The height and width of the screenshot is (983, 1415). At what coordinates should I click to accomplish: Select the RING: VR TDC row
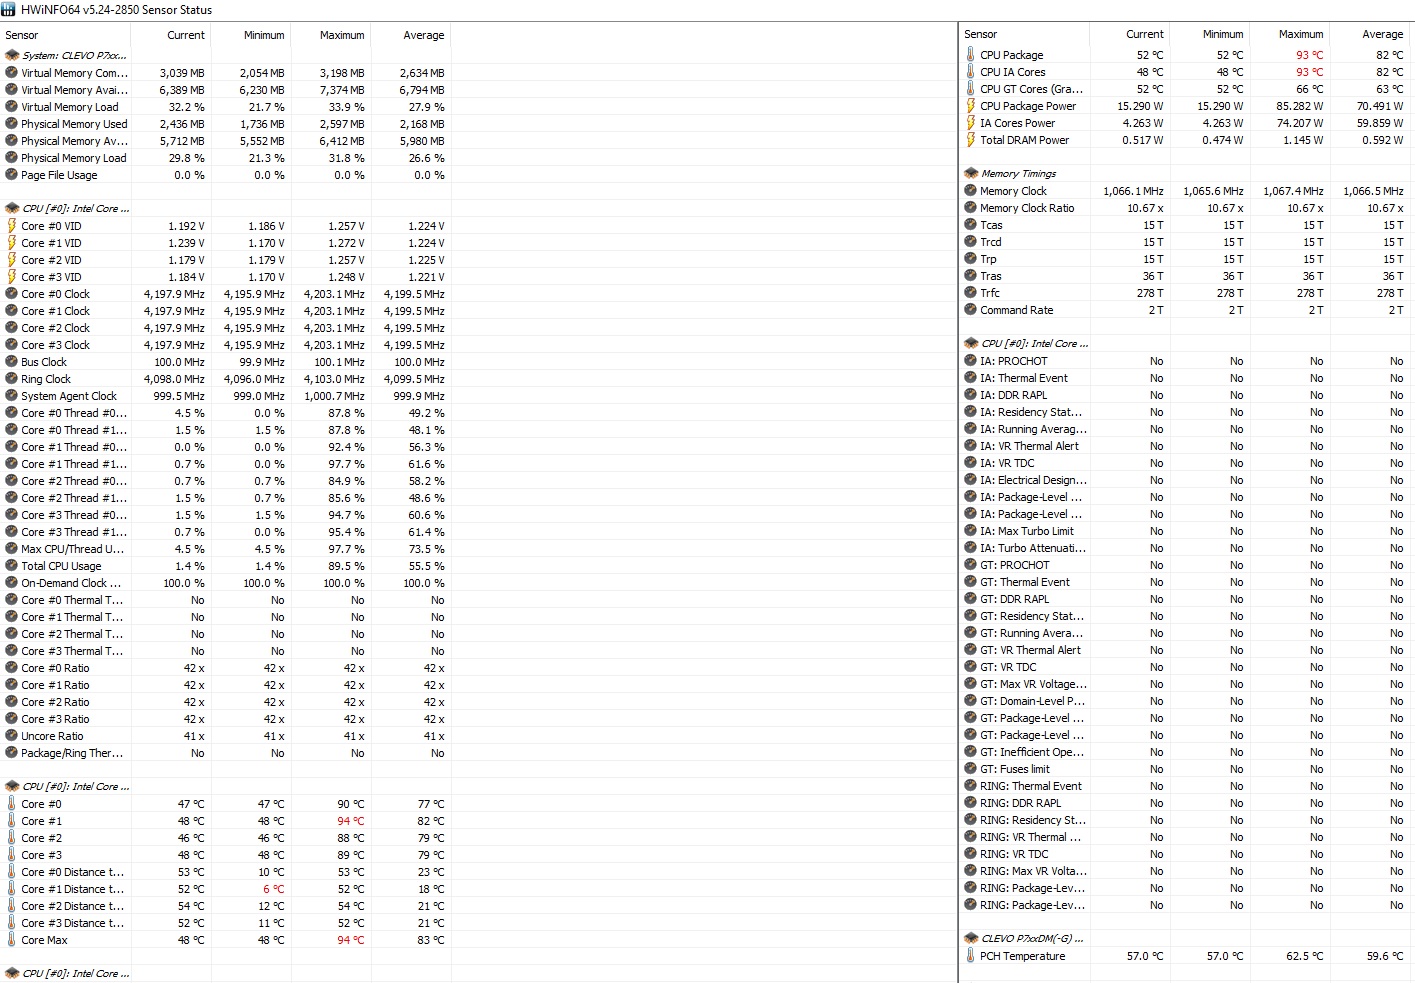[1186, 853]
